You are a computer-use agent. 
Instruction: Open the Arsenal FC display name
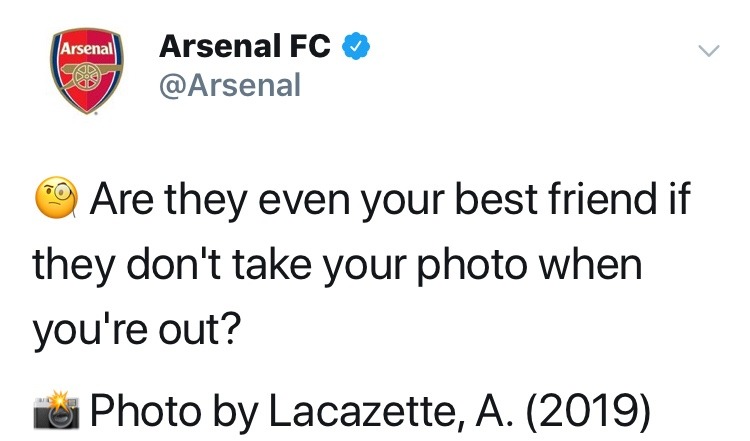(244, 46)
